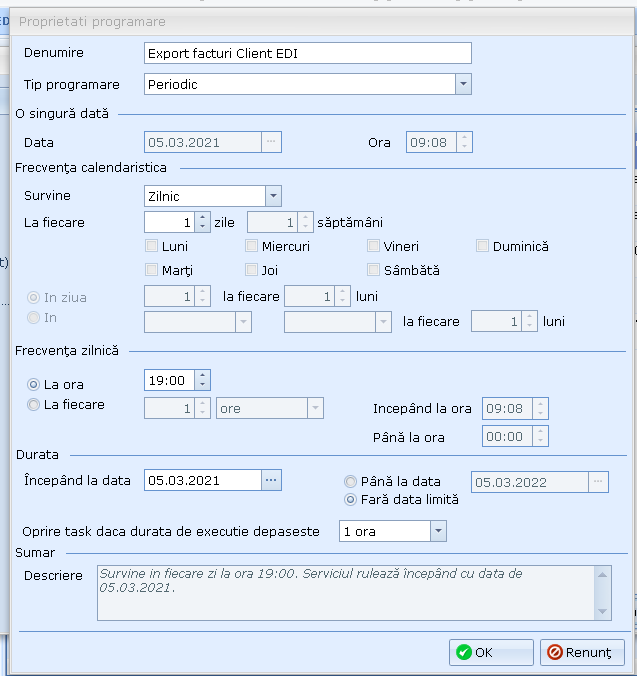Open the Tip programare dropdown

point(463,84)
